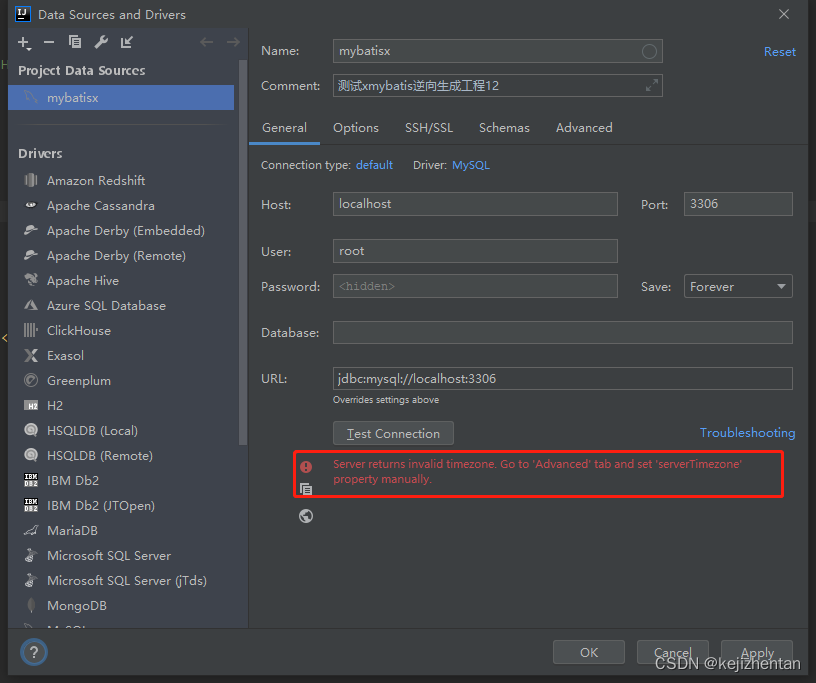Open the Save password Forever dropdown
The image size is (816, 683).
(738, 286)
